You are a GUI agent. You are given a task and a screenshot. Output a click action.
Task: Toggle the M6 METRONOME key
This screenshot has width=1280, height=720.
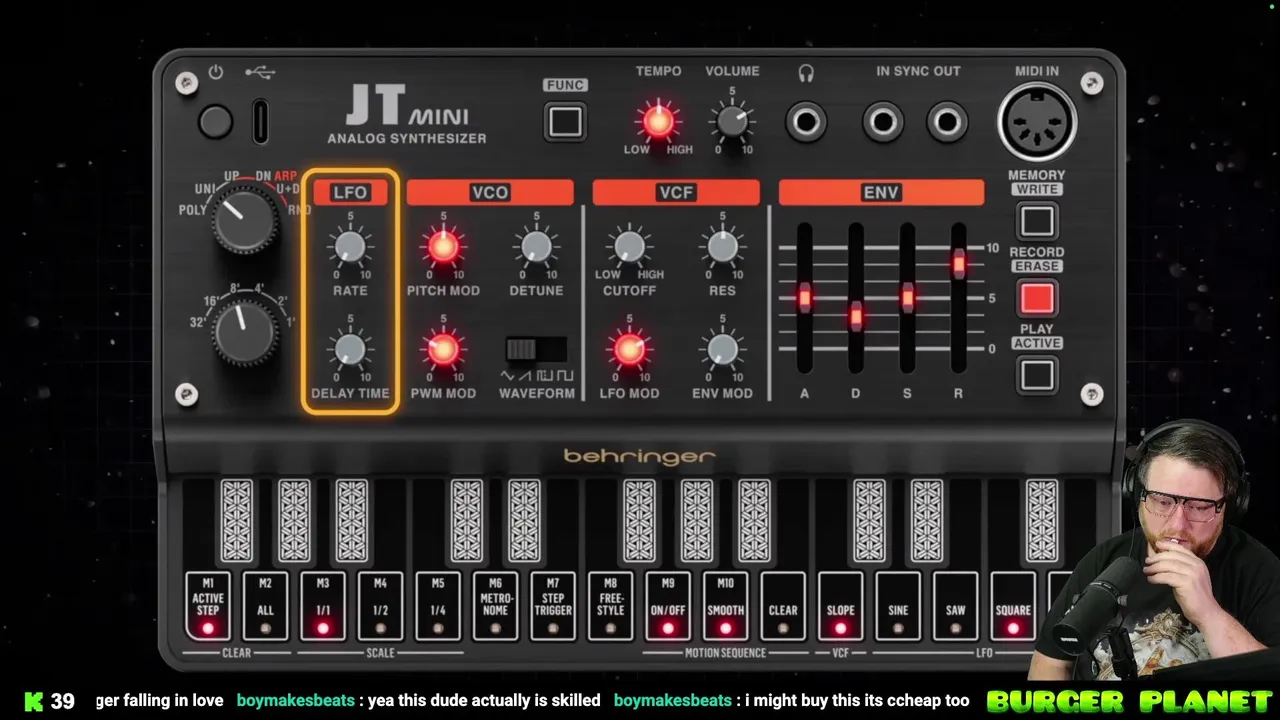[495, 606]
